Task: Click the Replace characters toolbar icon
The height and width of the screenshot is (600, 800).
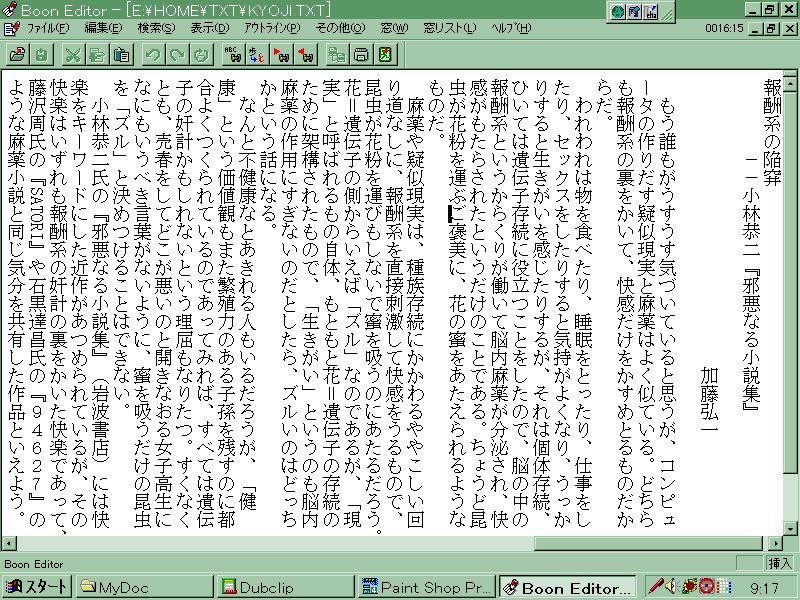Action: coord(256,54)
